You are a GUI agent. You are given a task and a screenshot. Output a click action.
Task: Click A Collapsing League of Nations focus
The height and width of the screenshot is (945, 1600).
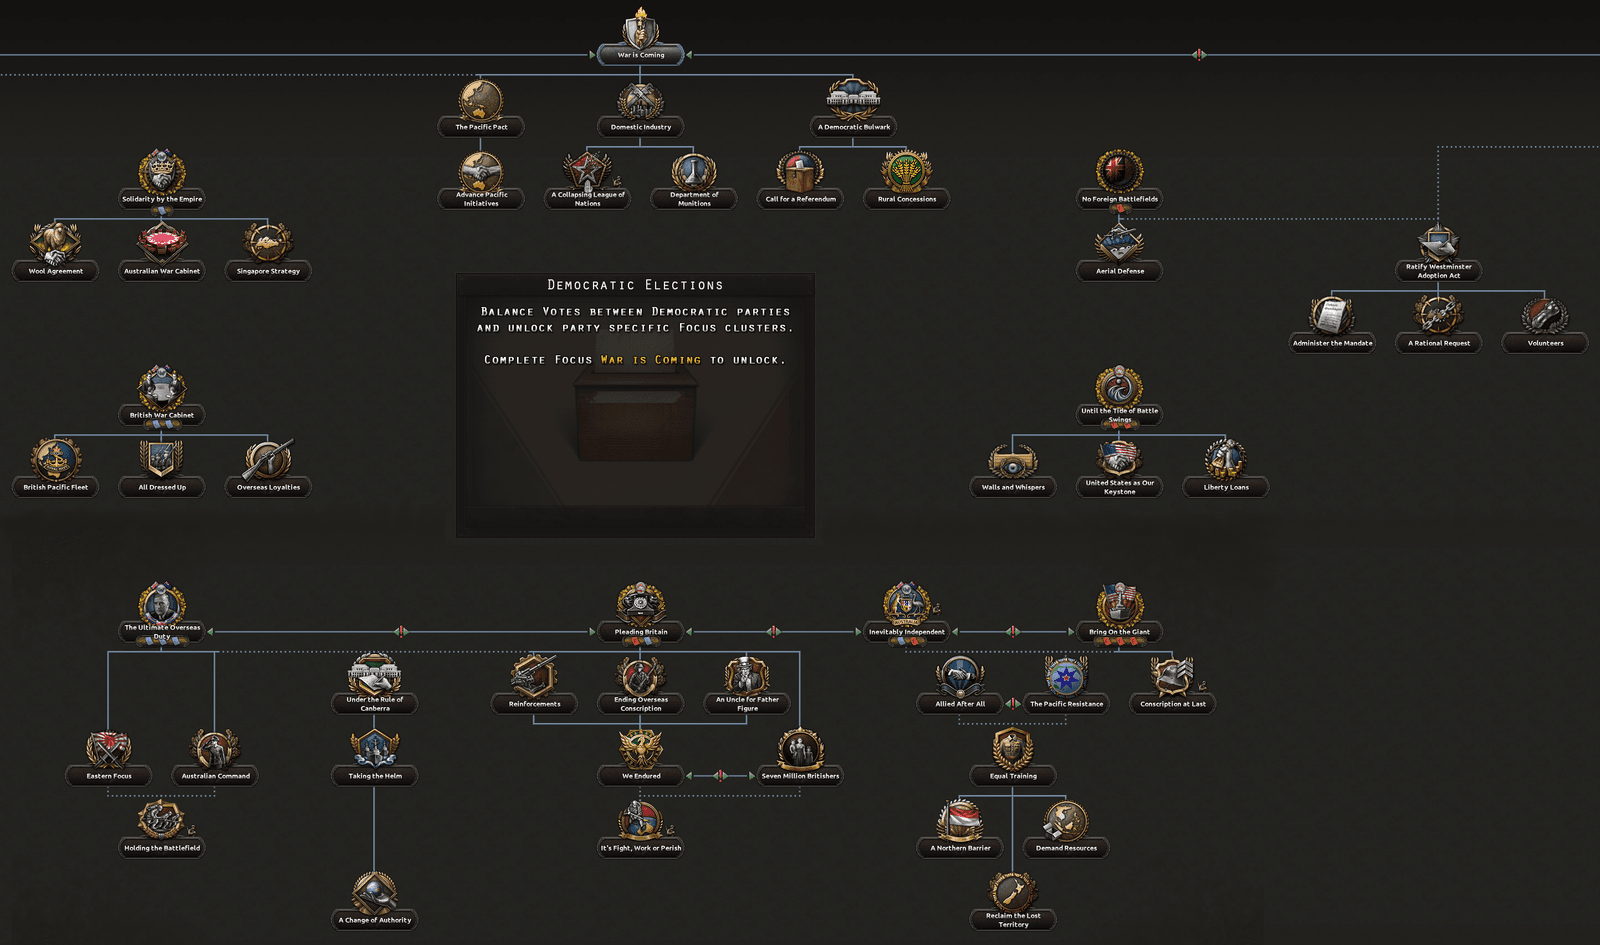tap(588, 182)
